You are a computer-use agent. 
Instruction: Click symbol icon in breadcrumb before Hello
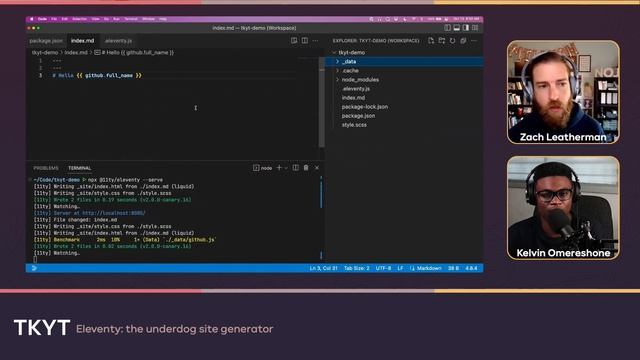pos(97,53)
